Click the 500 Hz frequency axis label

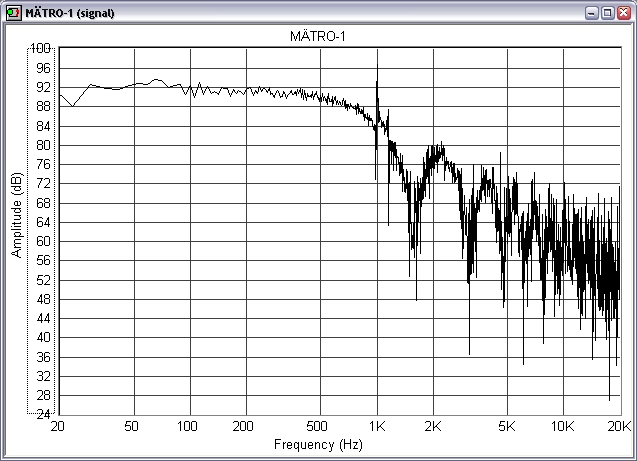pos(317,426)
